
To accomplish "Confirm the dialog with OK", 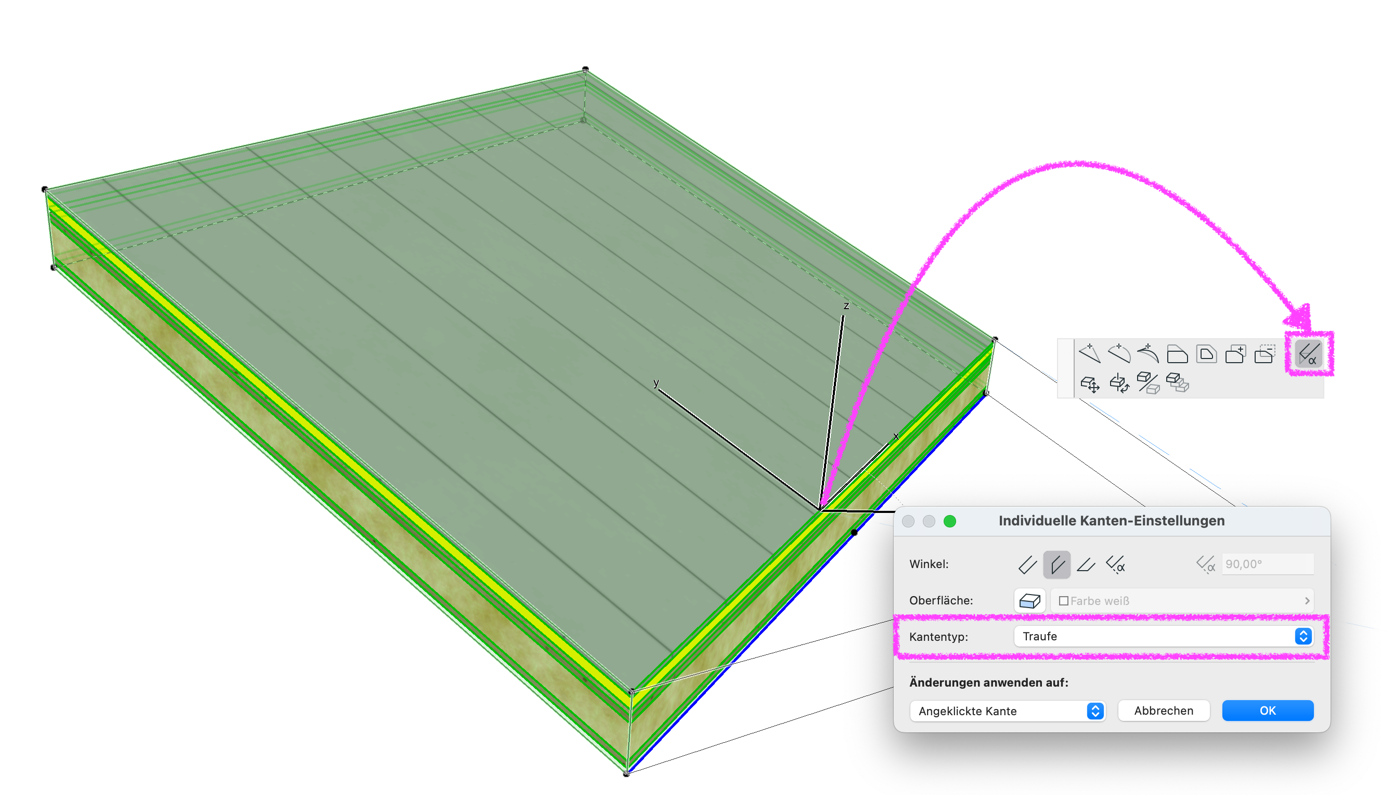I will pos(1267,711).
